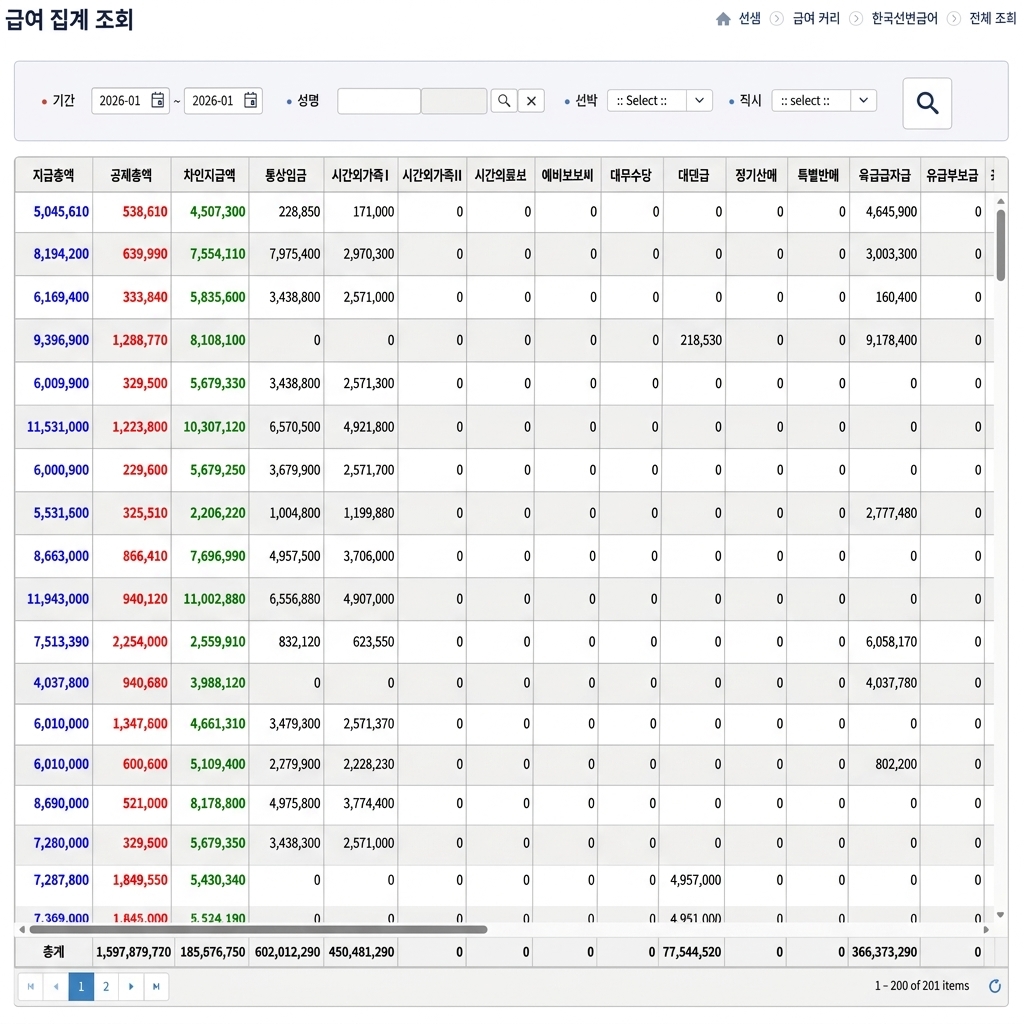Open the start date calendar picker
This screenshot has height=1024, width=1024.
[157, 100]
